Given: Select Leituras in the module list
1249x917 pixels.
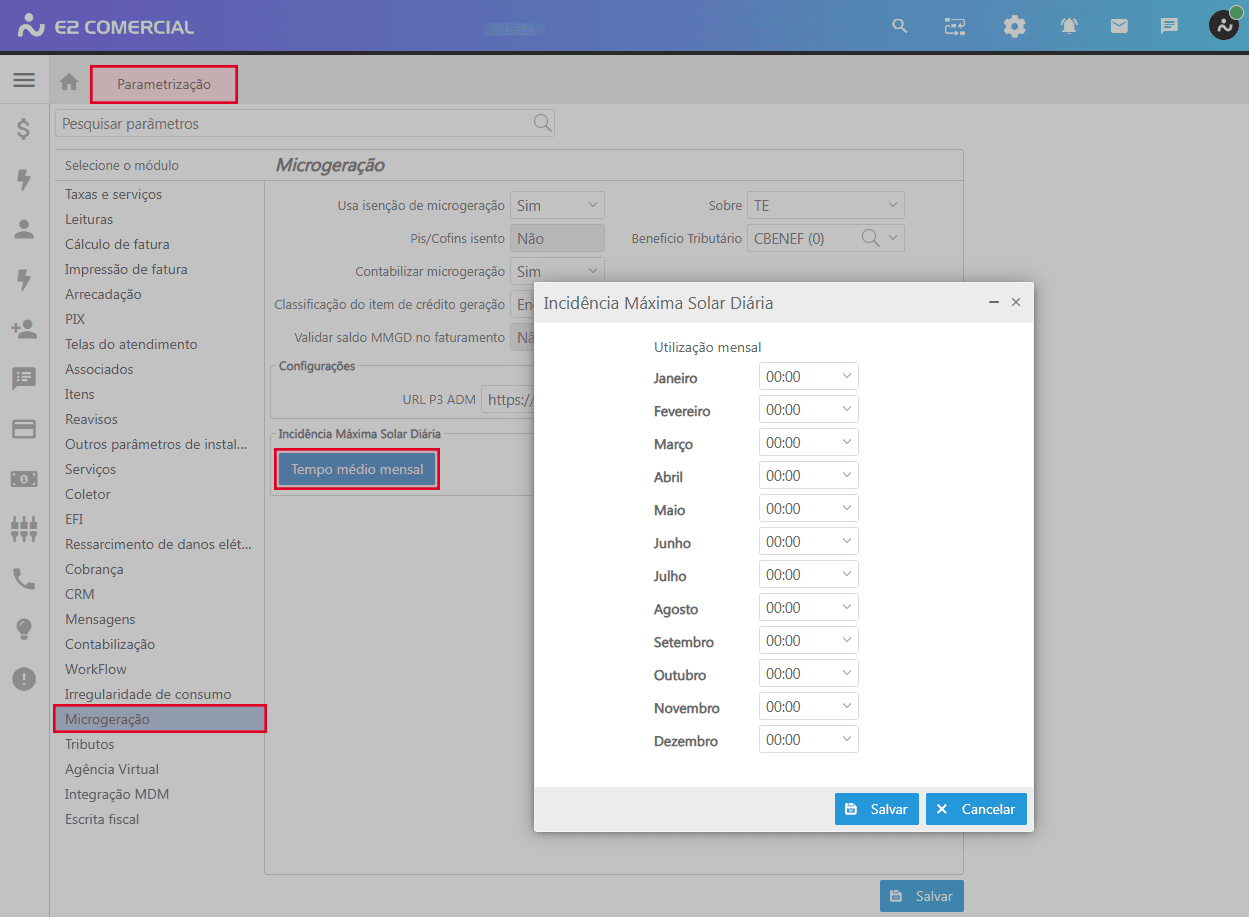Looking at the screenshot, I should pyautogui.click(x=89, y=219).
